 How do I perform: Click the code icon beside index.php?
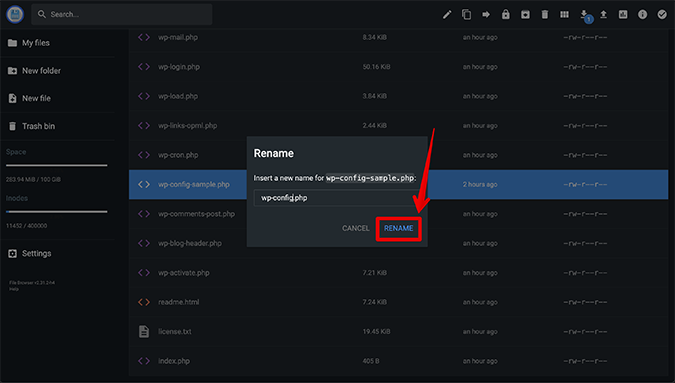[x=144, y=361]
